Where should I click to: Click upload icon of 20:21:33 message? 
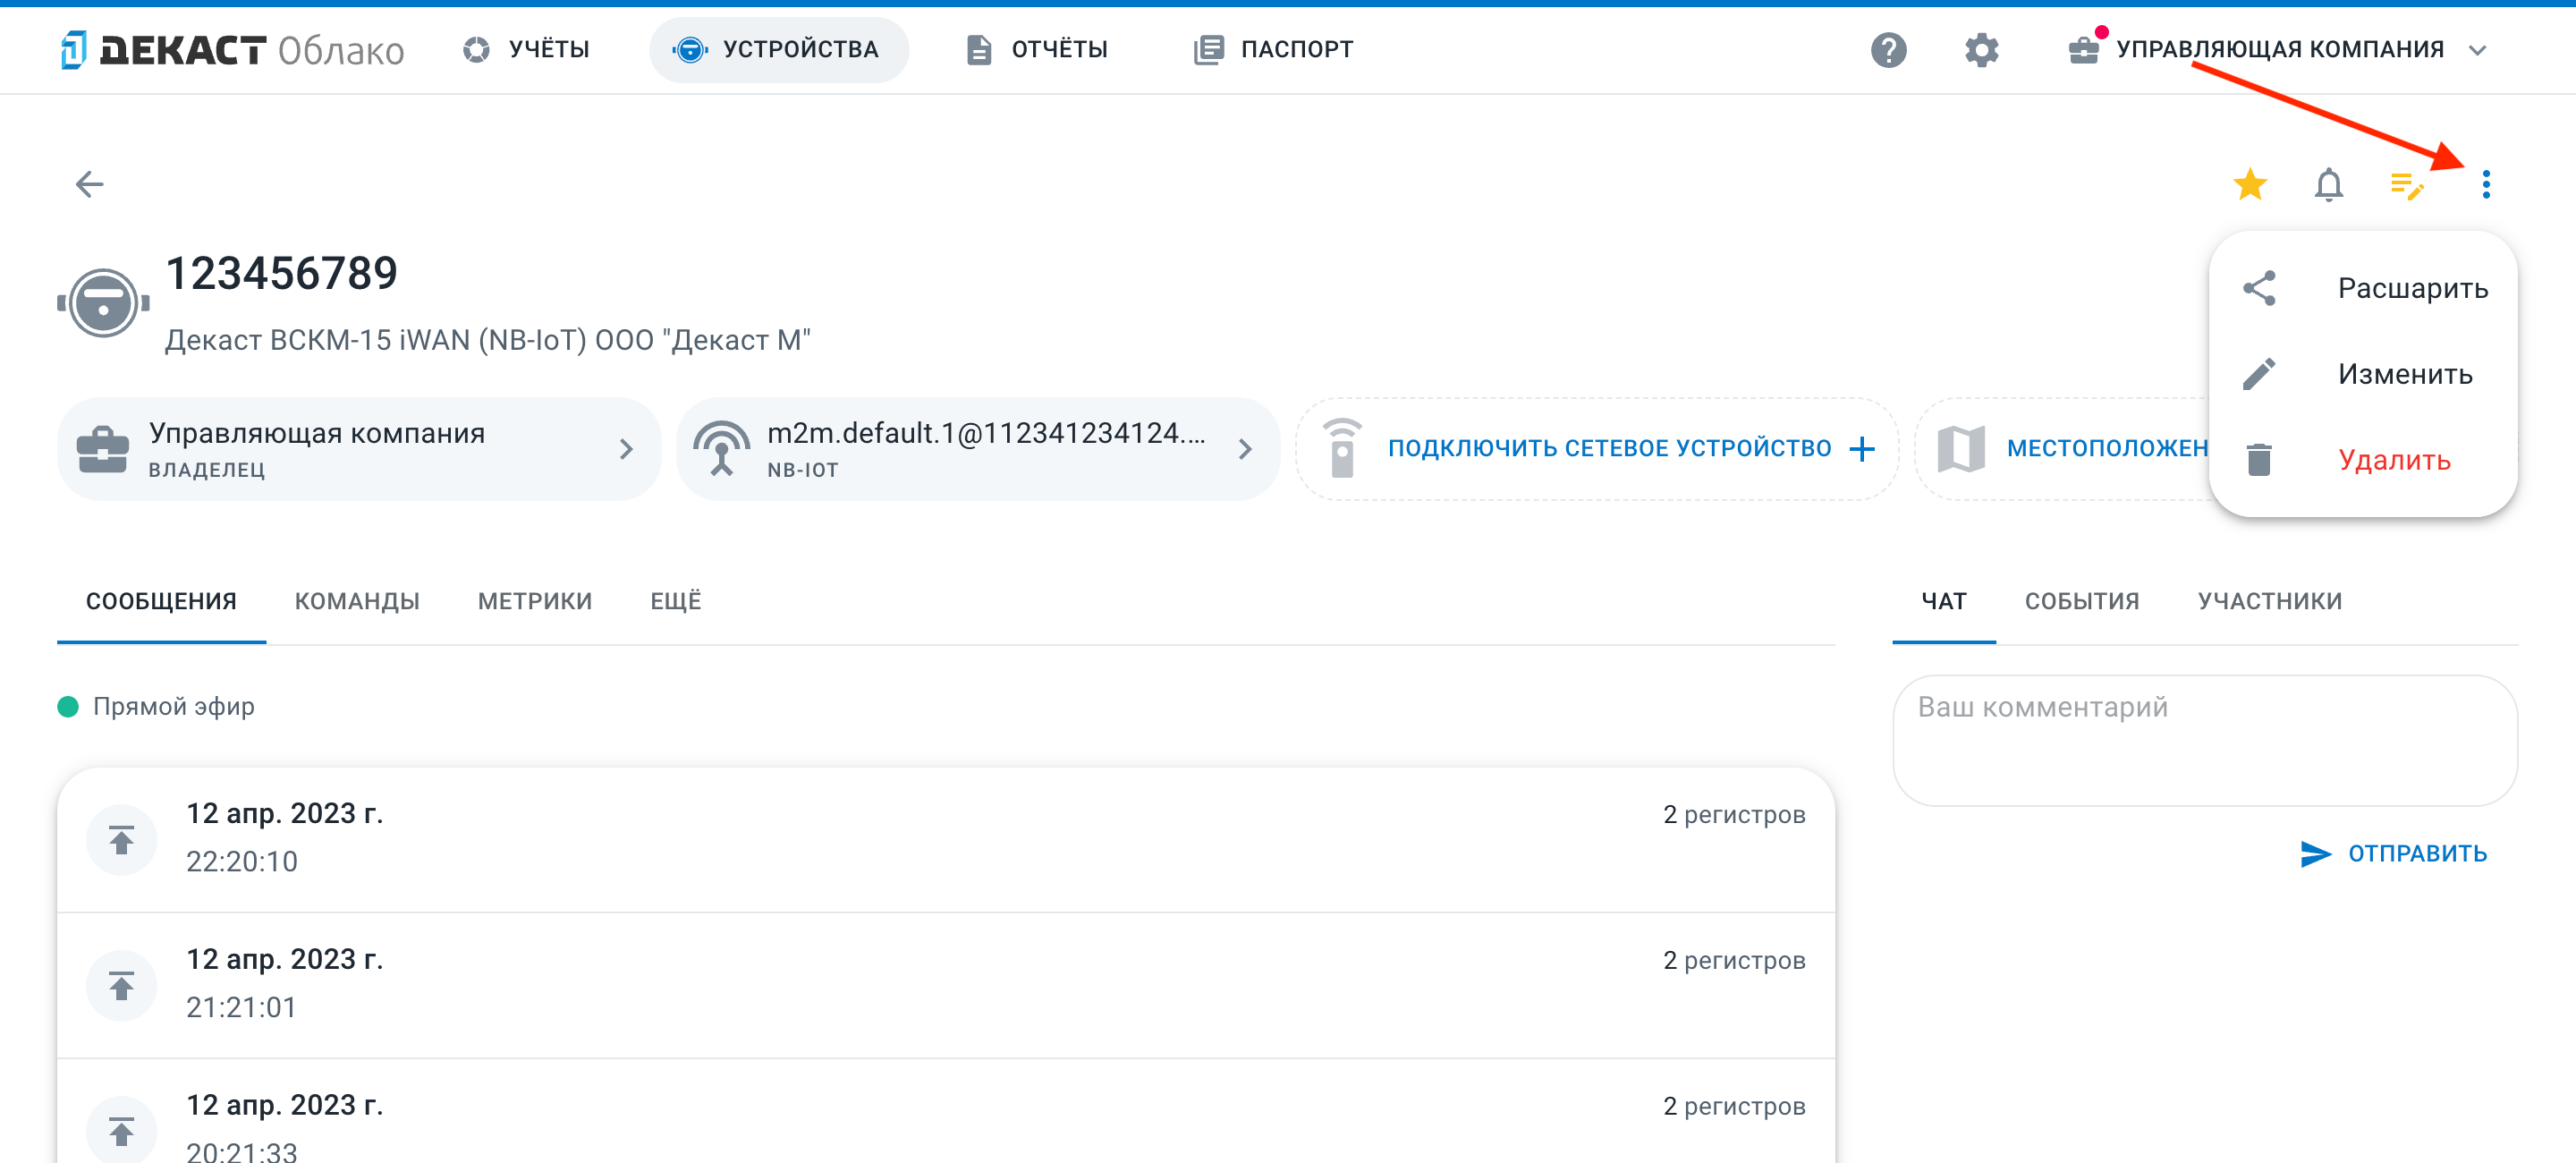[x=121, y=1130]
